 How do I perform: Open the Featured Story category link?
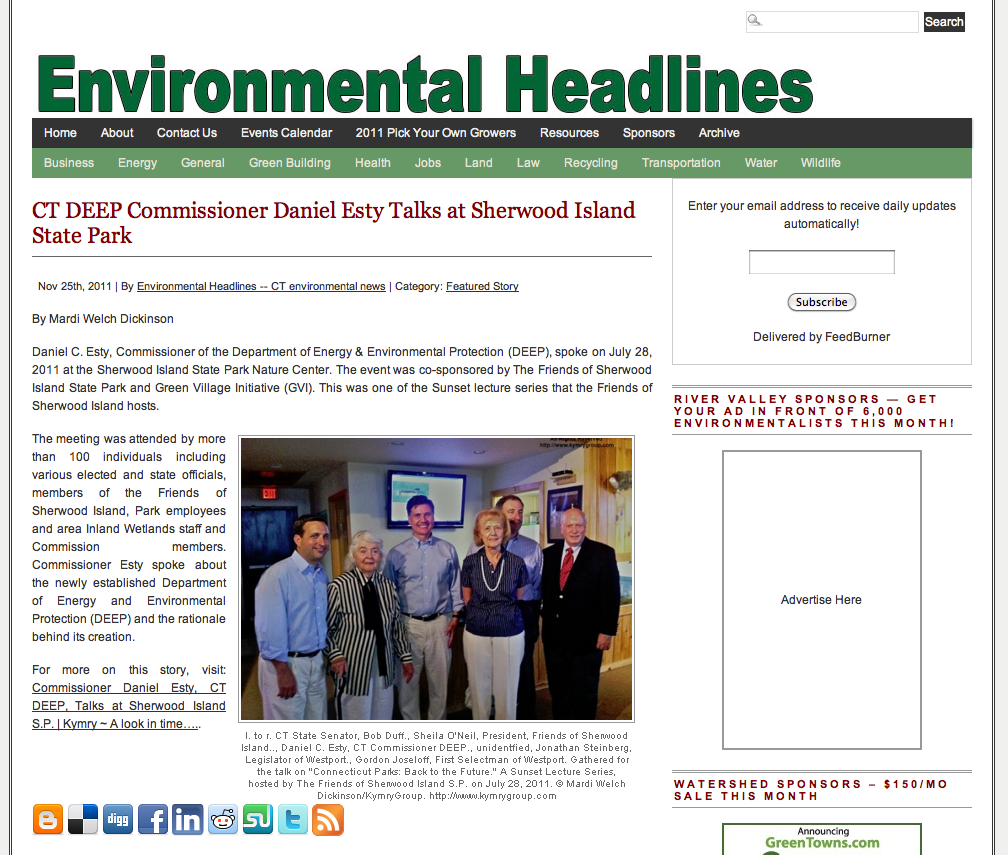pyautogui.click(x=482, y=286)
